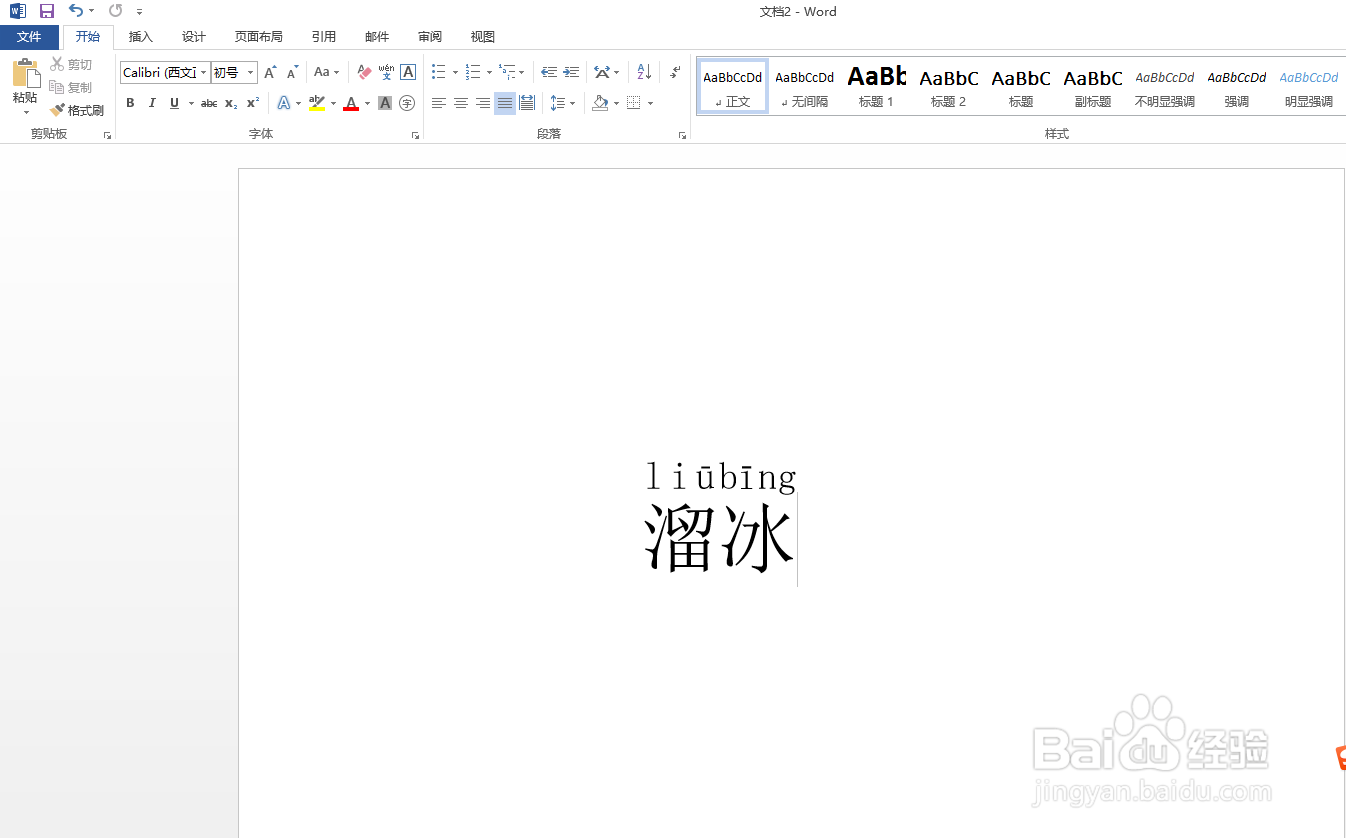This screenshot has width=1346, height=838.
Task: Apply the 标题 1 style
Action: [876, 85]
